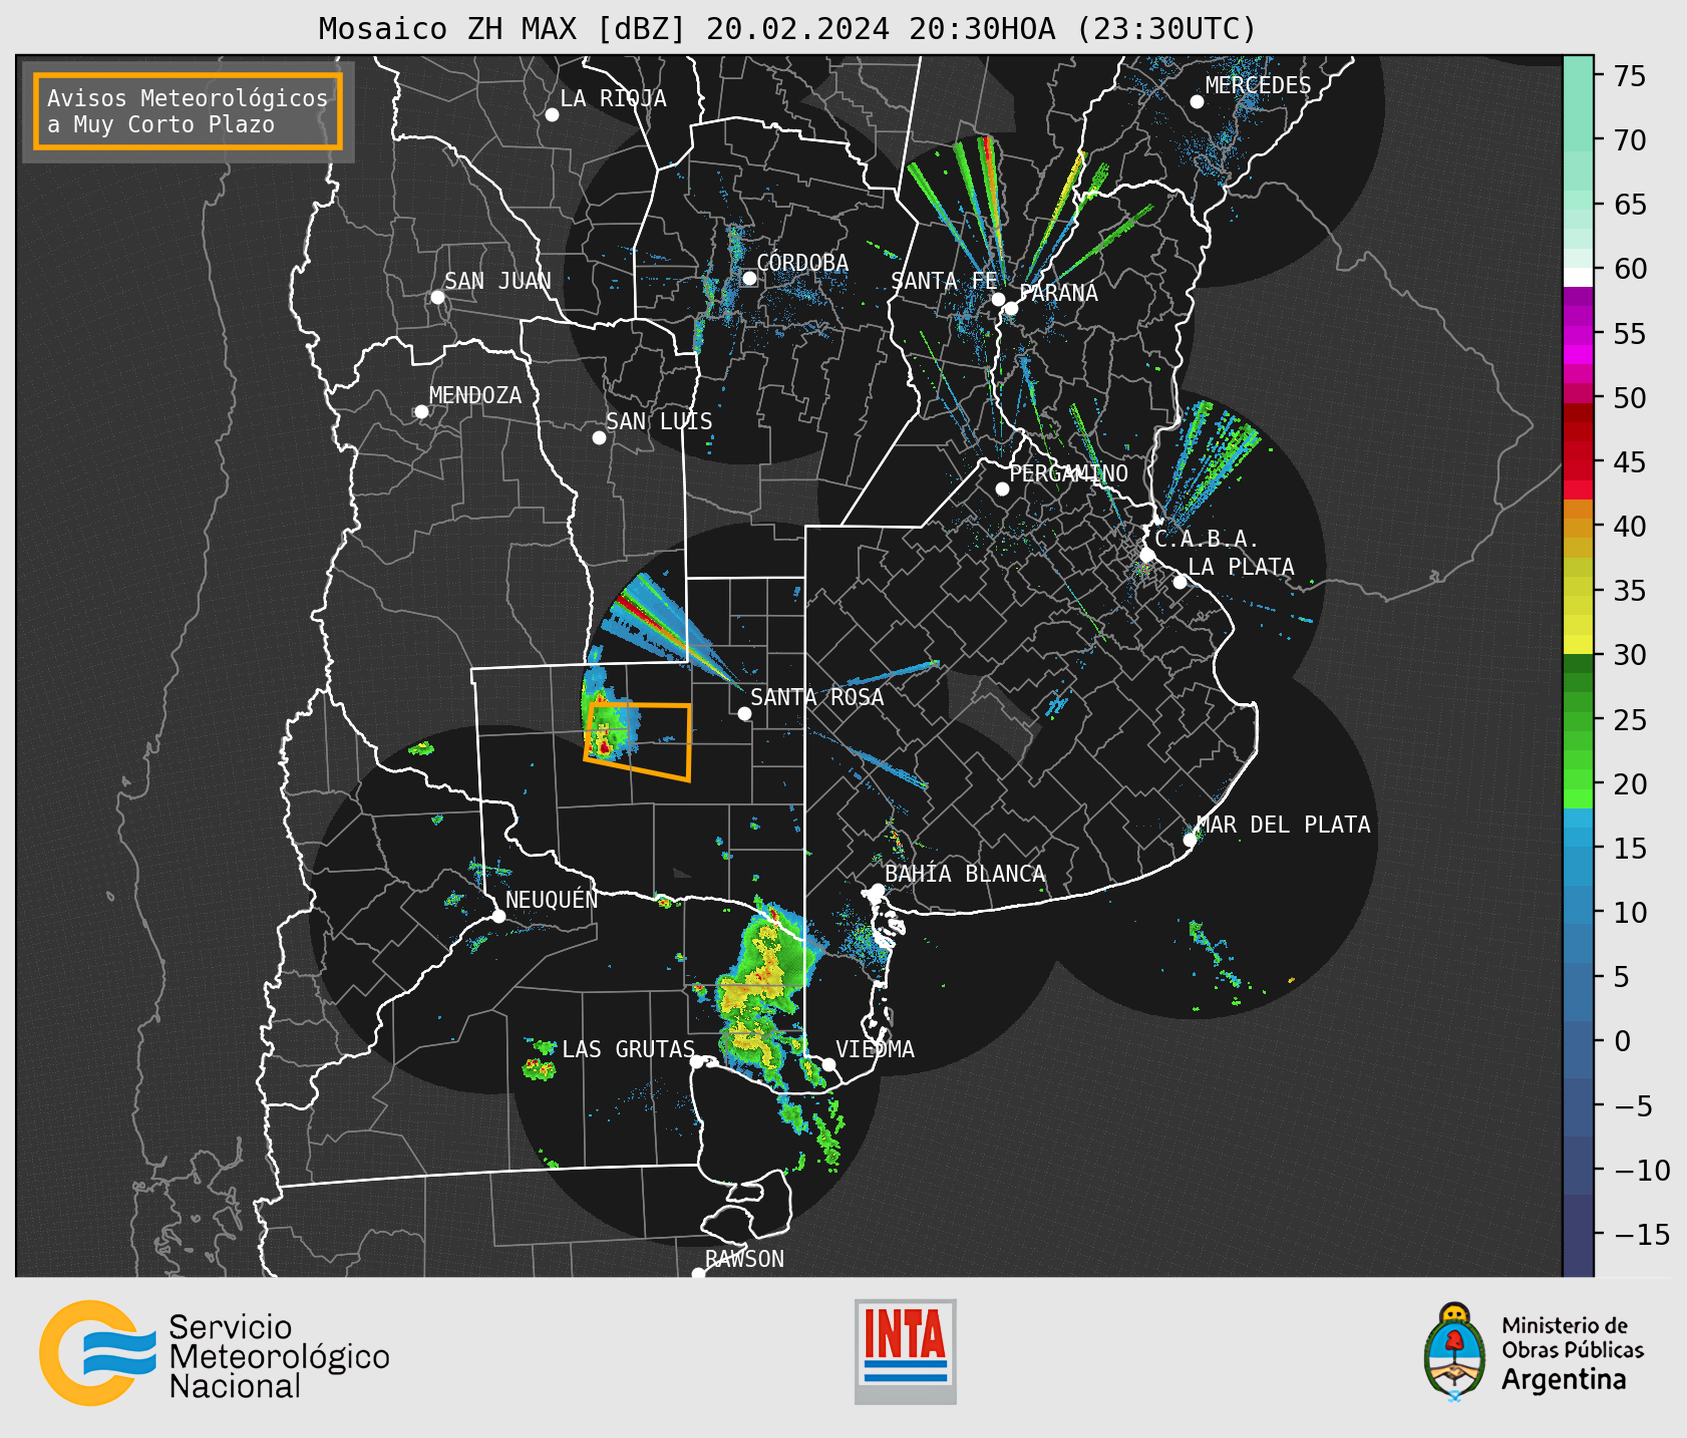The width and height of the screenshot is (1687, 1438).
Task: Click the INTA logo
Action: click(x=905, y=1351)
